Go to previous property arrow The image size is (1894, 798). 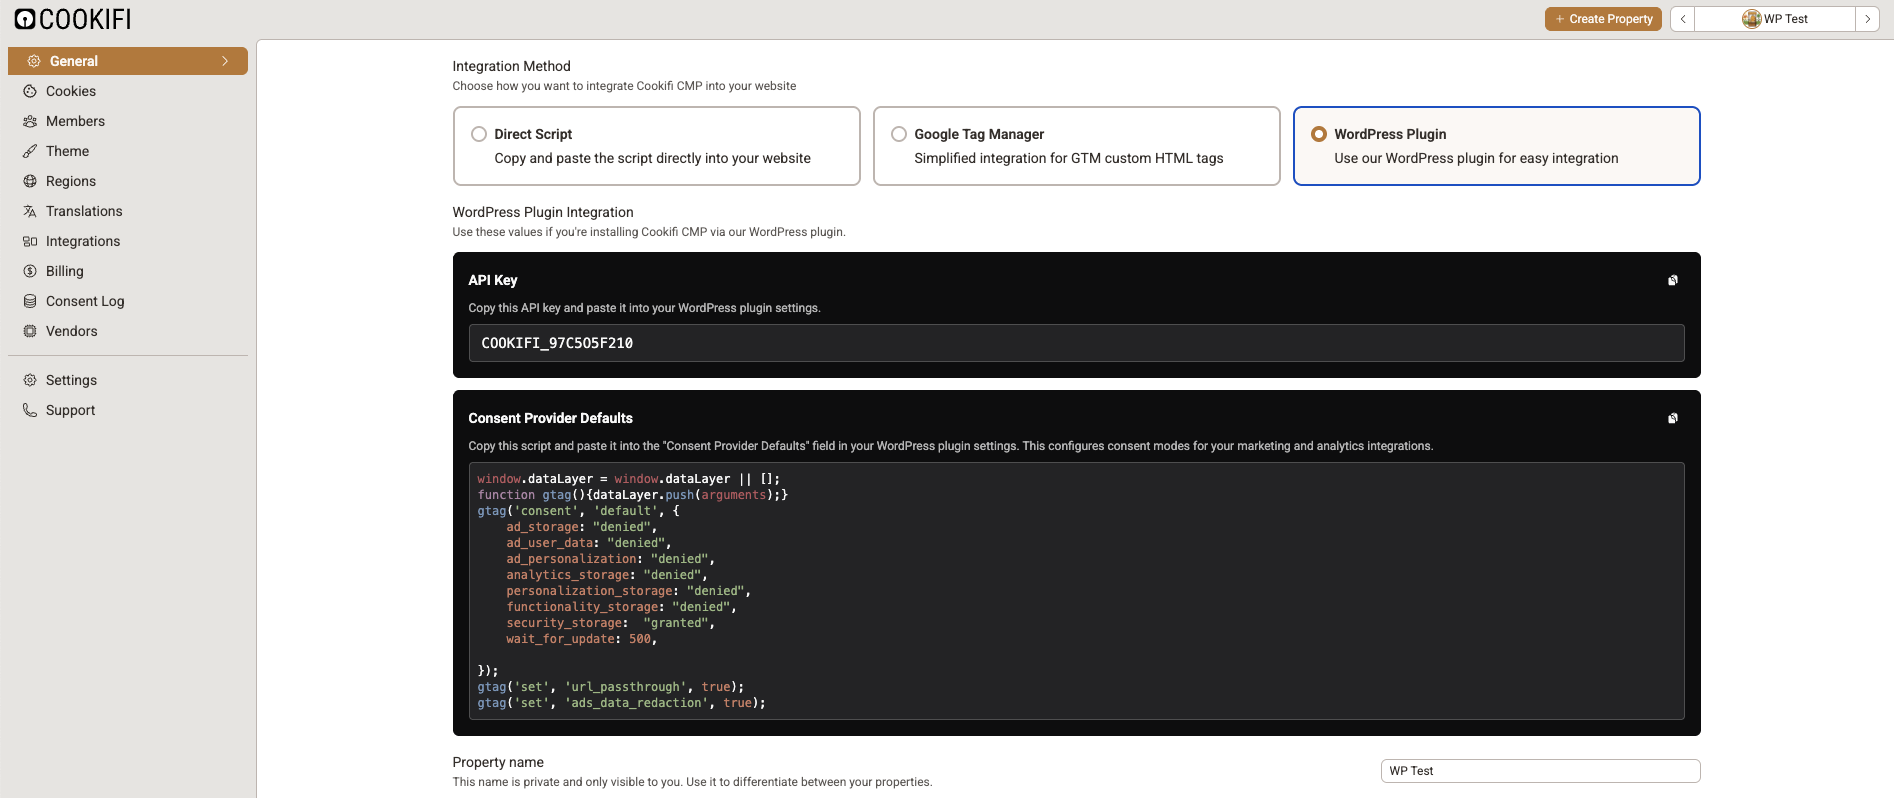tap(1683, 19)
